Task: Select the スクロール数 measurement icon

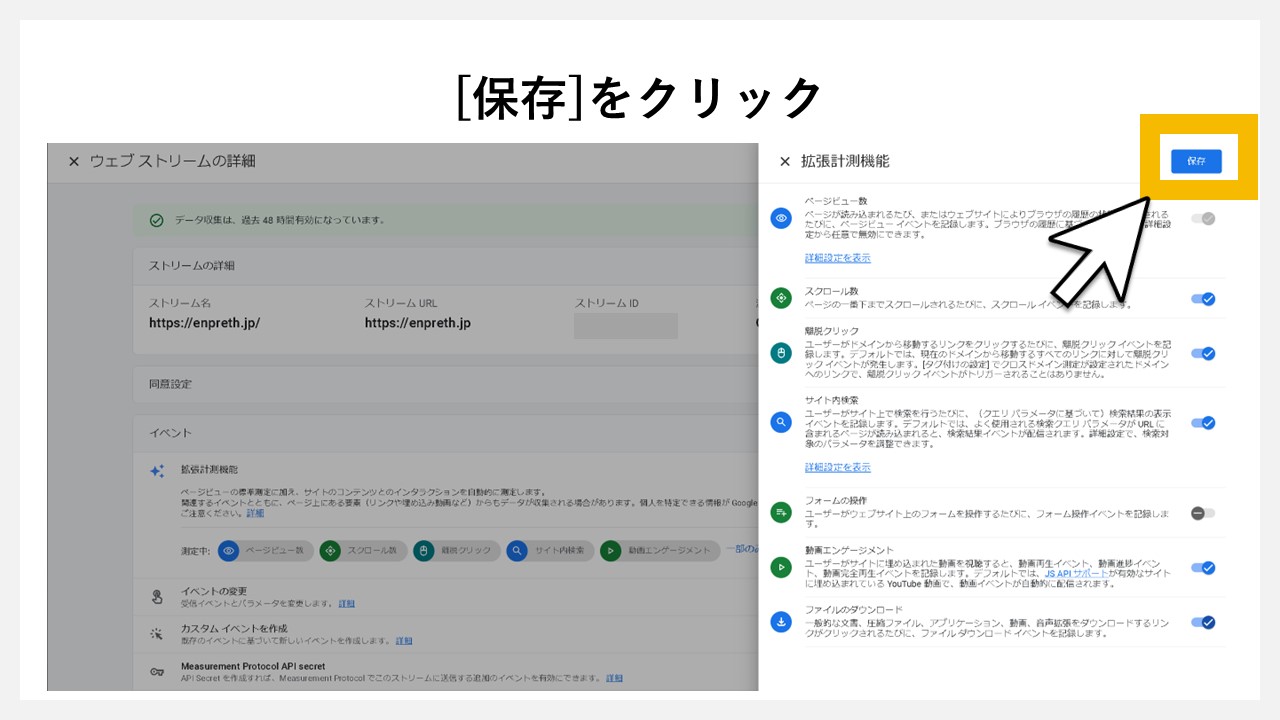Action: pos(781,298)
